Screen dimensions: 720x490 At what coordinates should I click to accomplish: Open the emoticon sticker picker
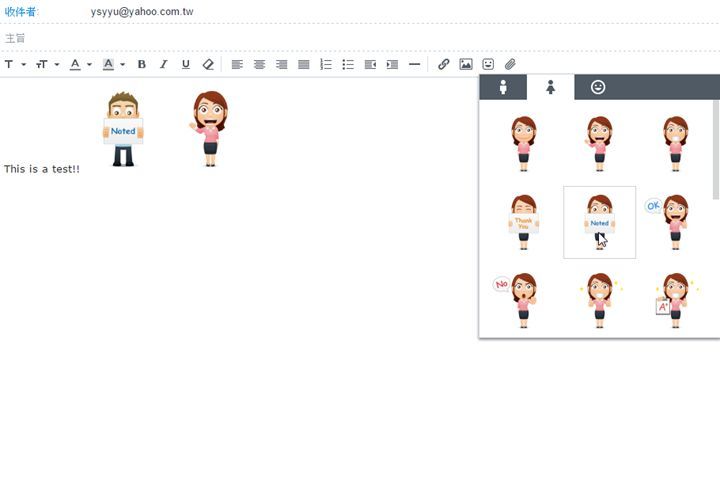[488, 64]
